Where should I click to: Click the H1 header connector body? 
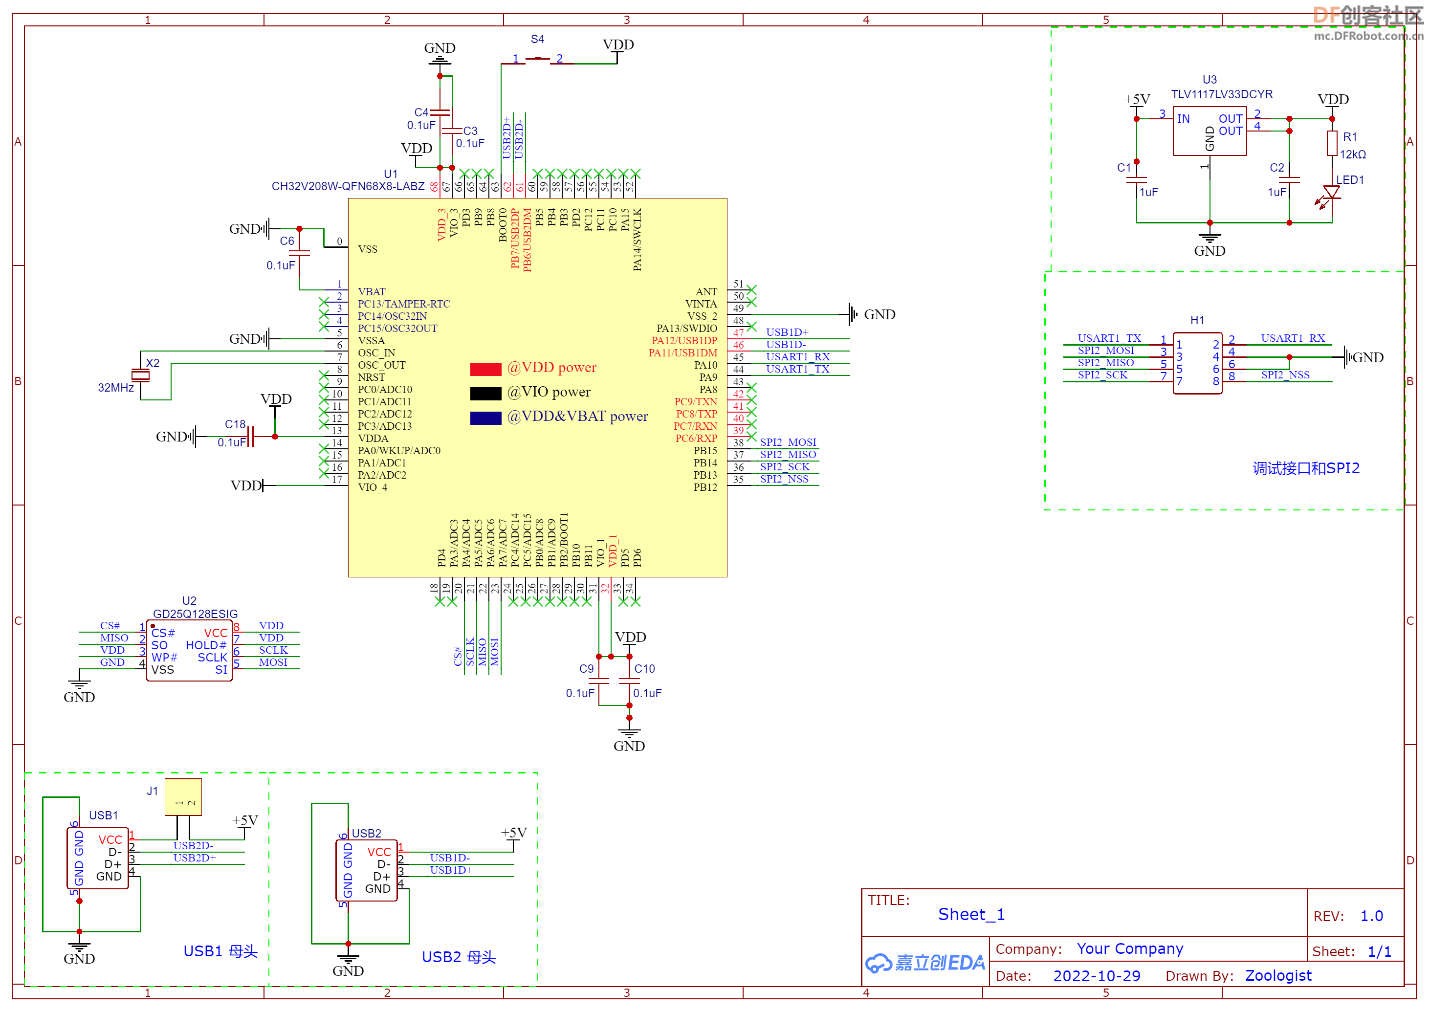click(x=1198, y=363)
